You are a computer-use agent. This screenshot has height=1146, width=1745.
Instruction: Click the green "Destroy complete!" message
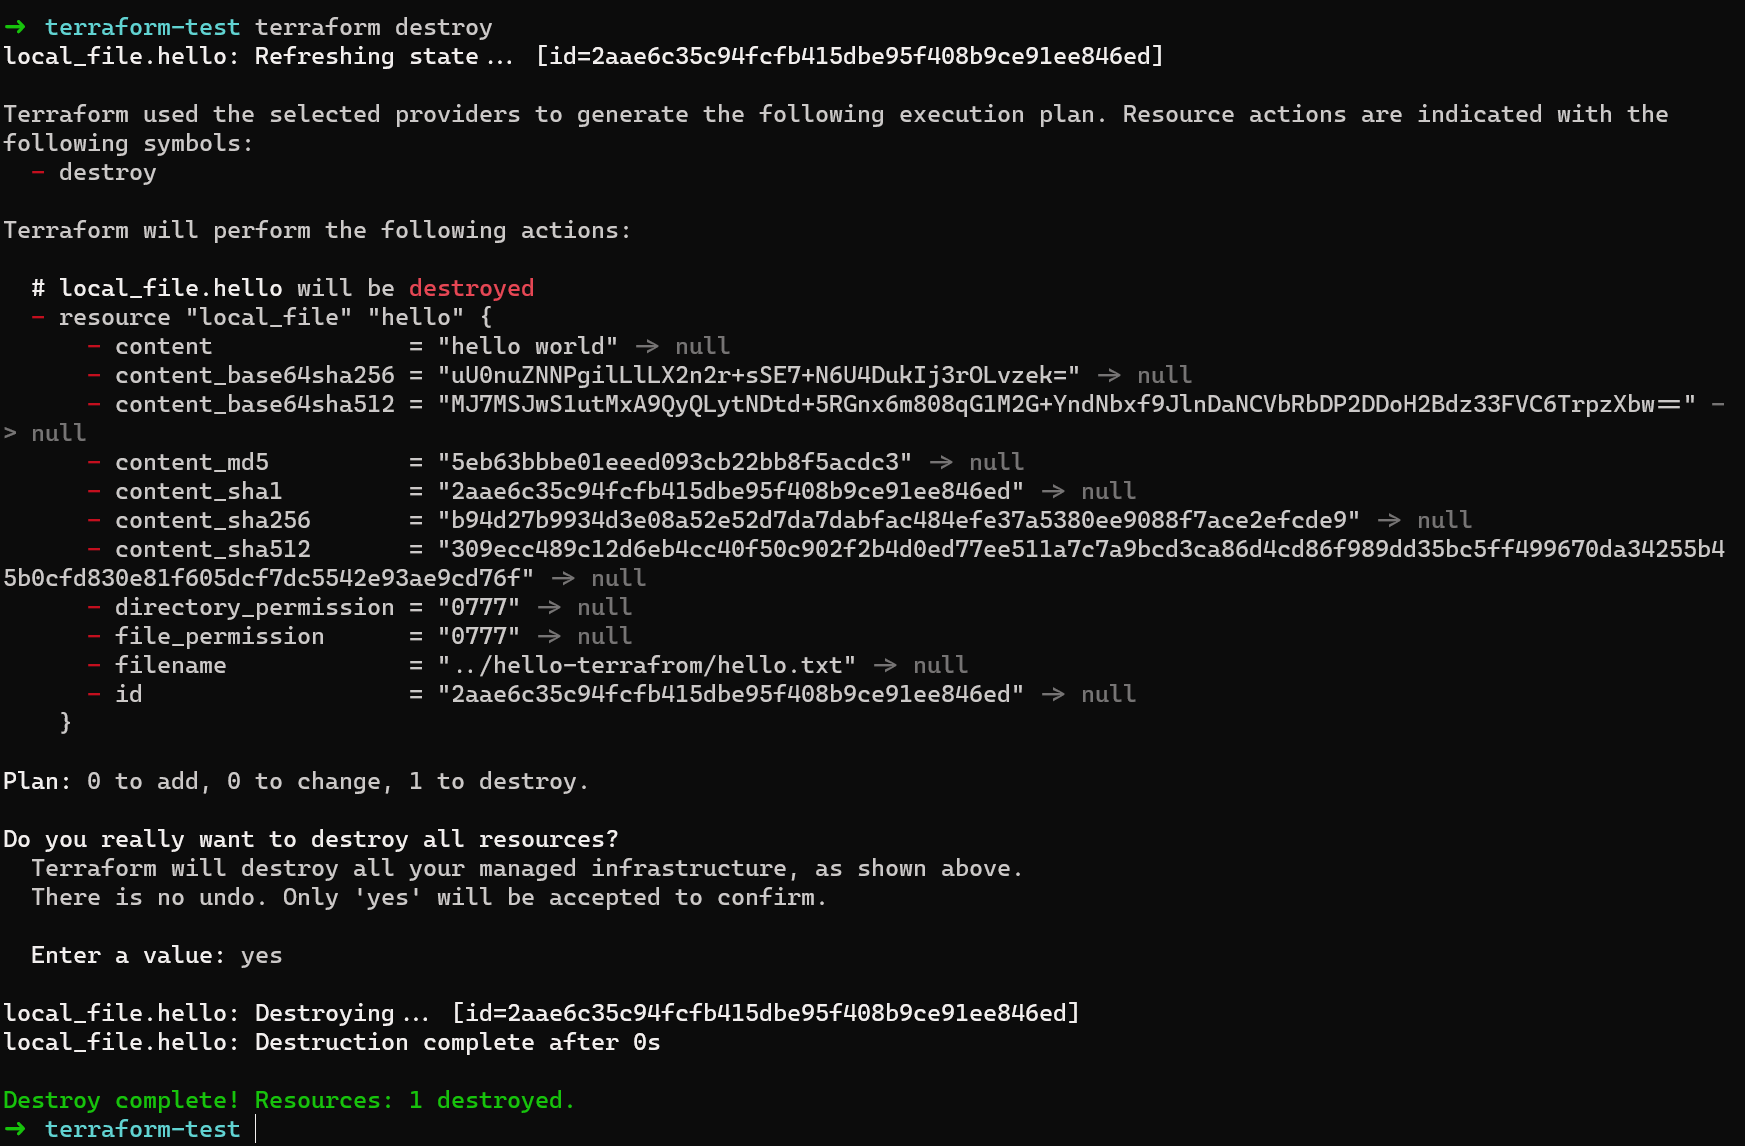(120, 1100)
